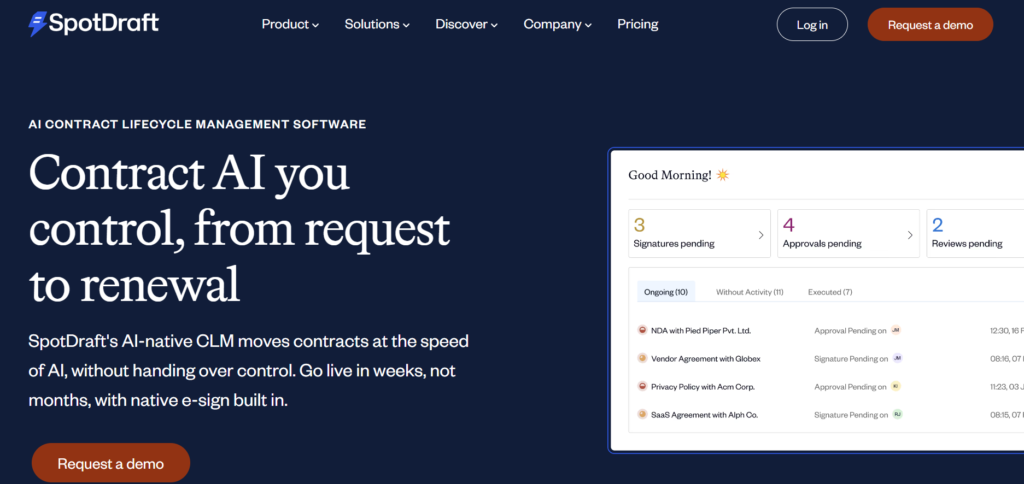Switch to Executed (7) tab
Screen dimensions: 1024x484
[x=829, y=292]
